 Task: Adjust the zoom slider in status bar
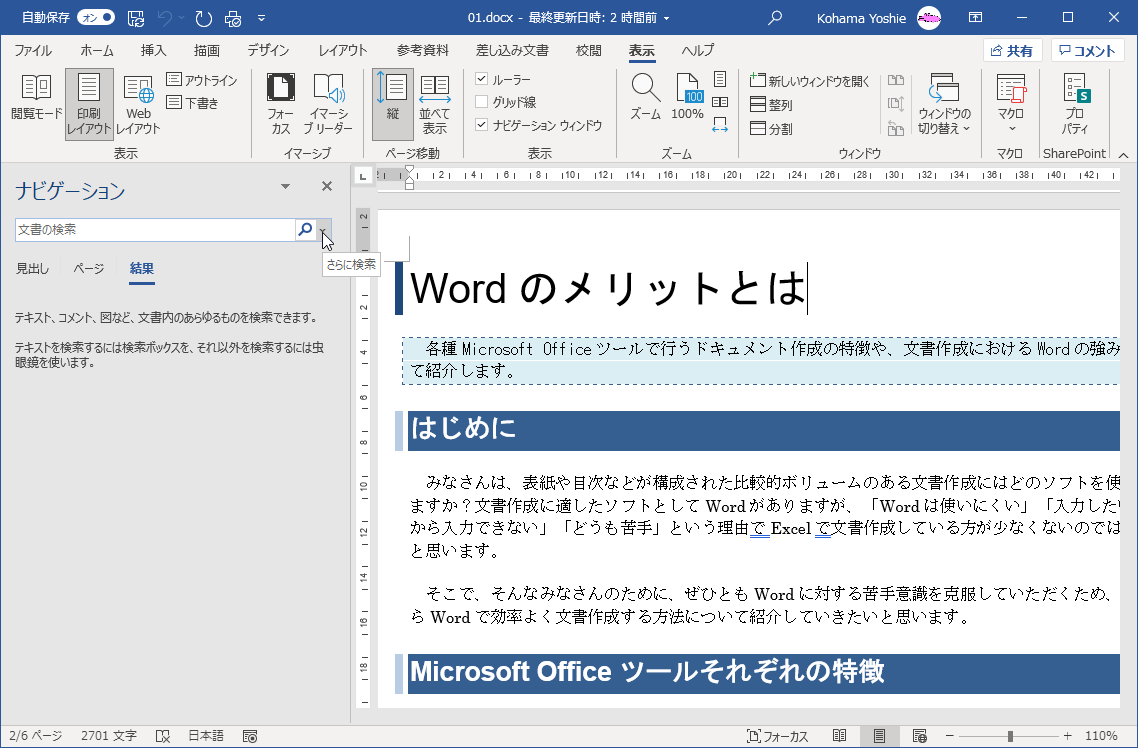click(x=1011, y=736)
